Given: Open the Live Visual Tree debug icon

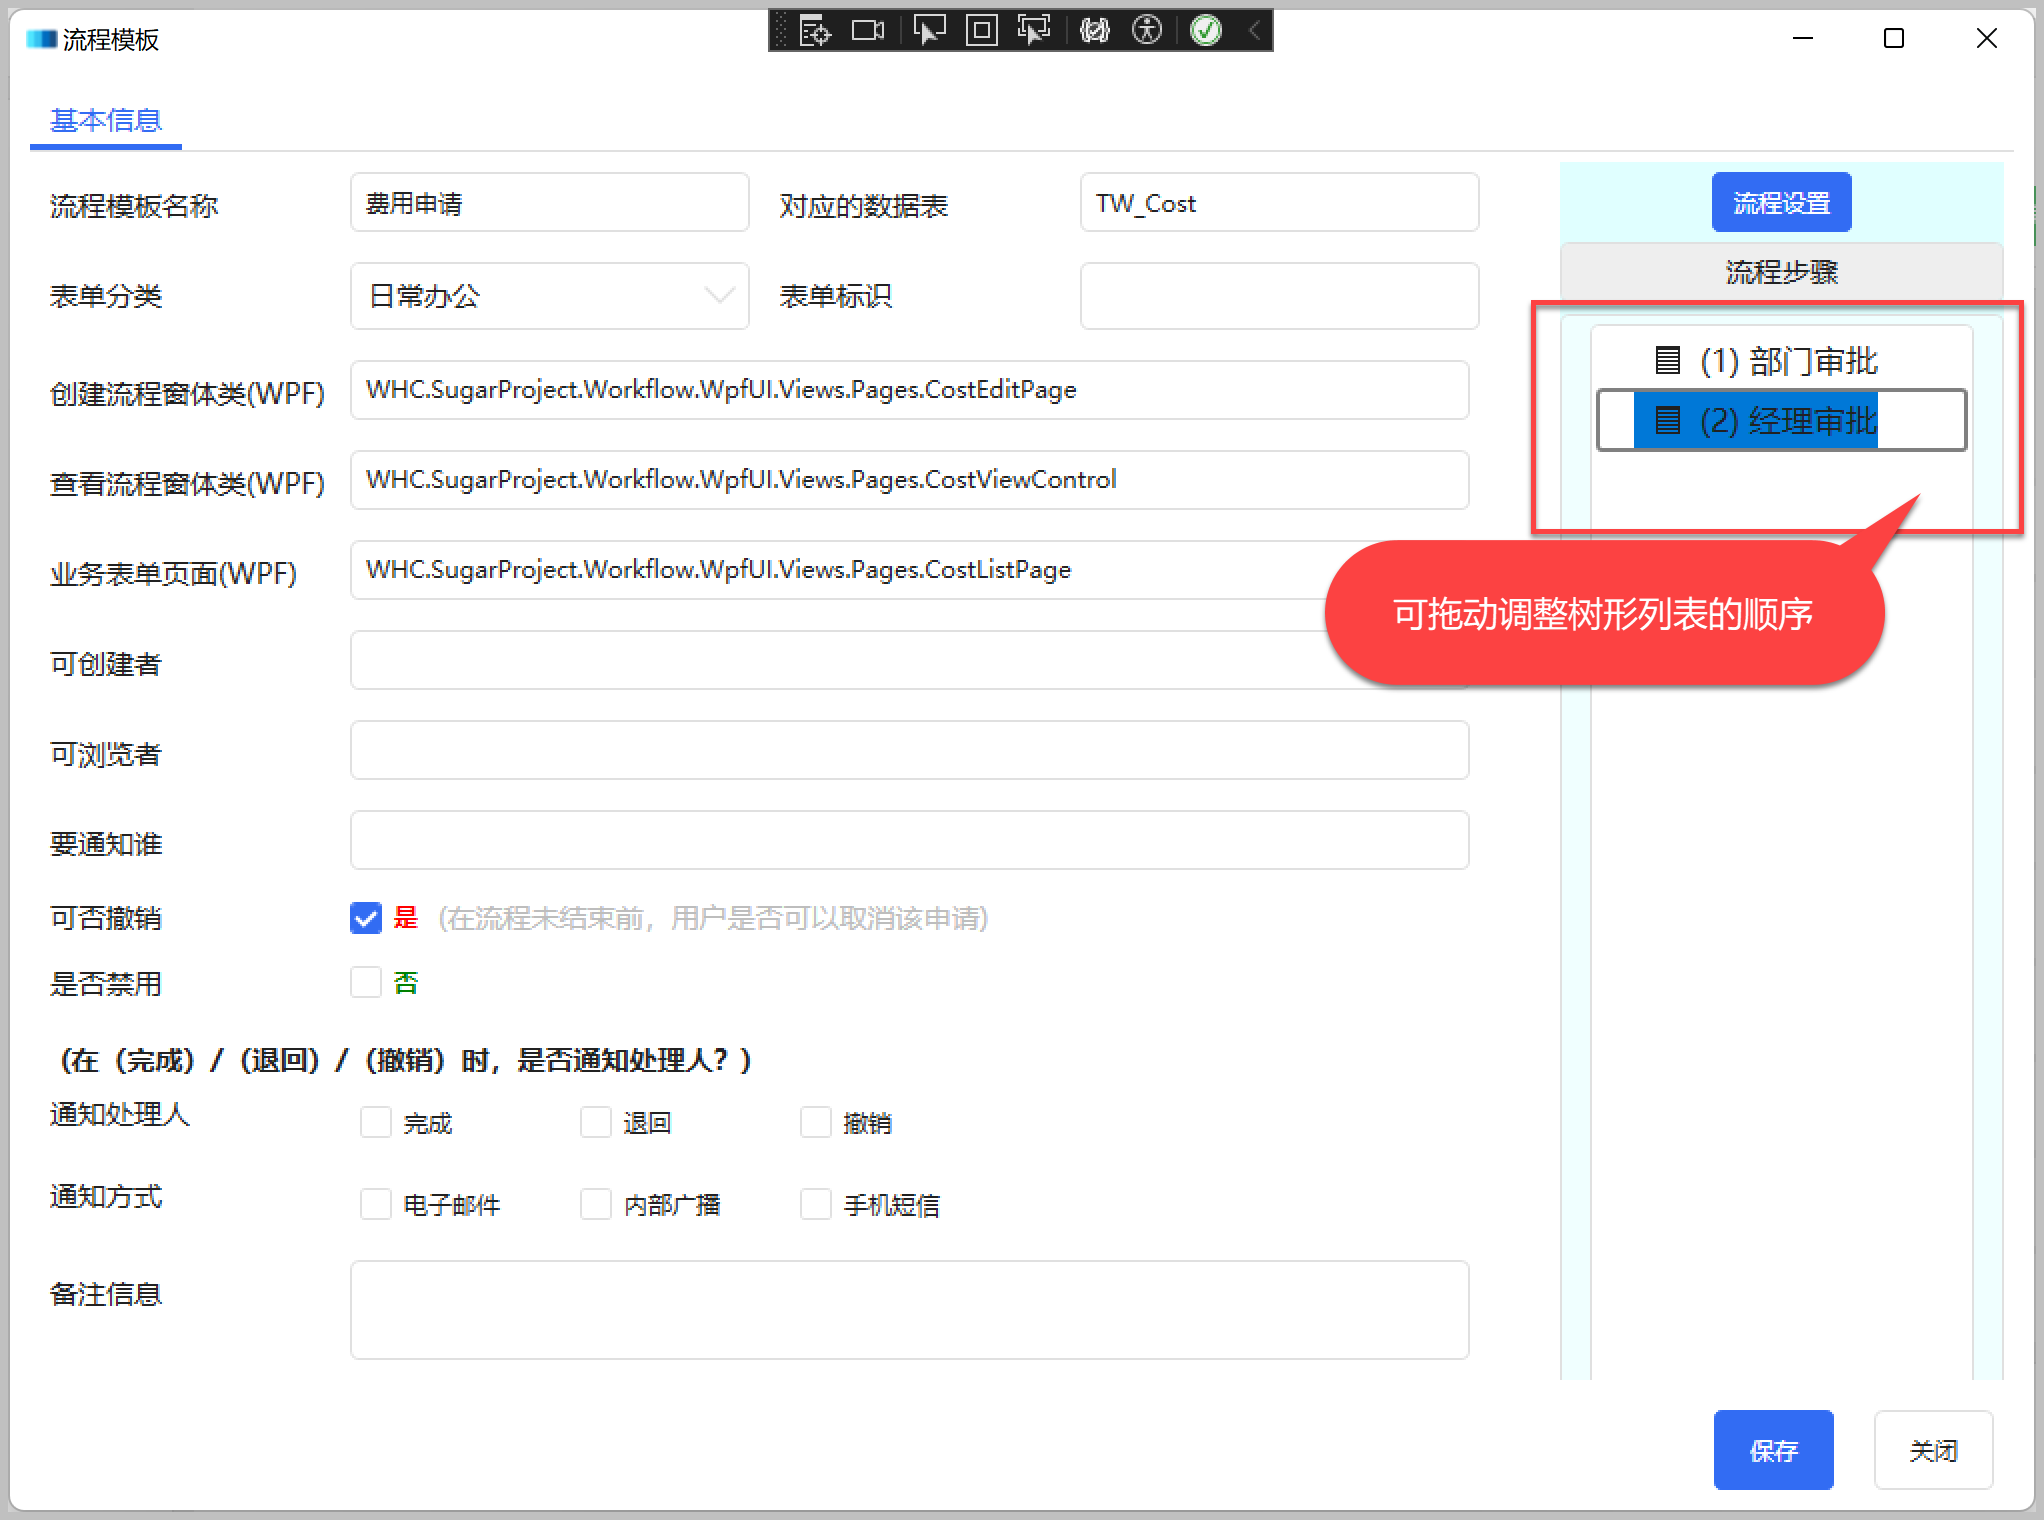Looking at the screenshot, I should 815,31.
